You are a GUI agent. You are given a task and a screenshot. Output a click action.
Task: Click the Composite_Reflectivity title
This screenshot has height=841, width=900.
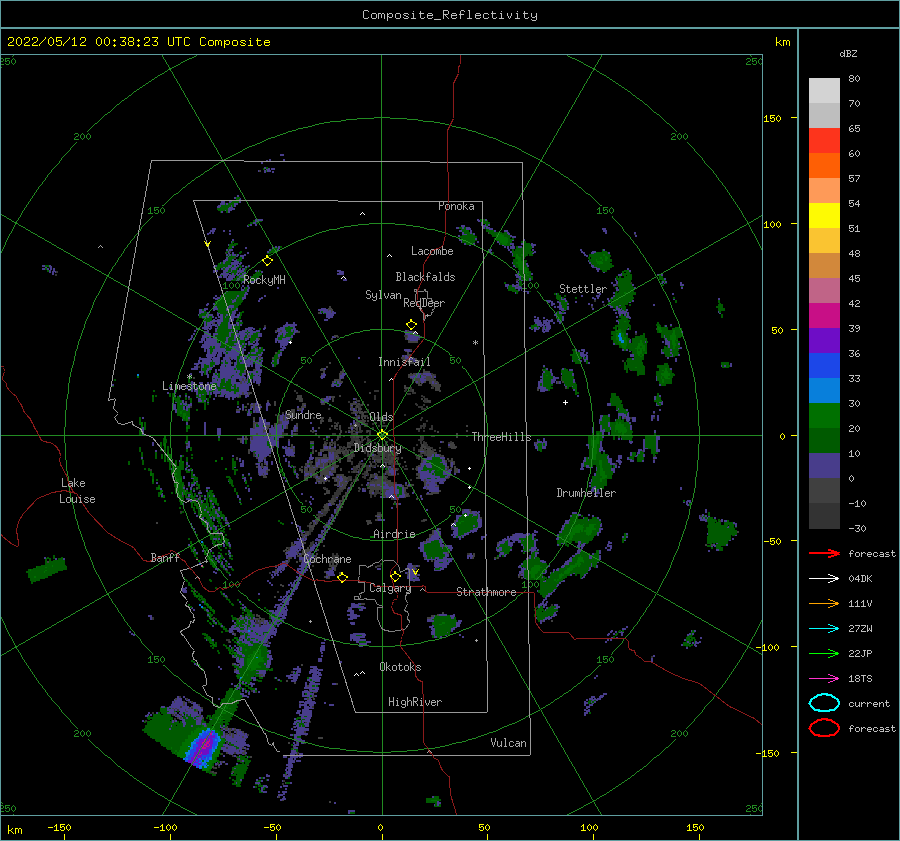[x=450, y=15]
